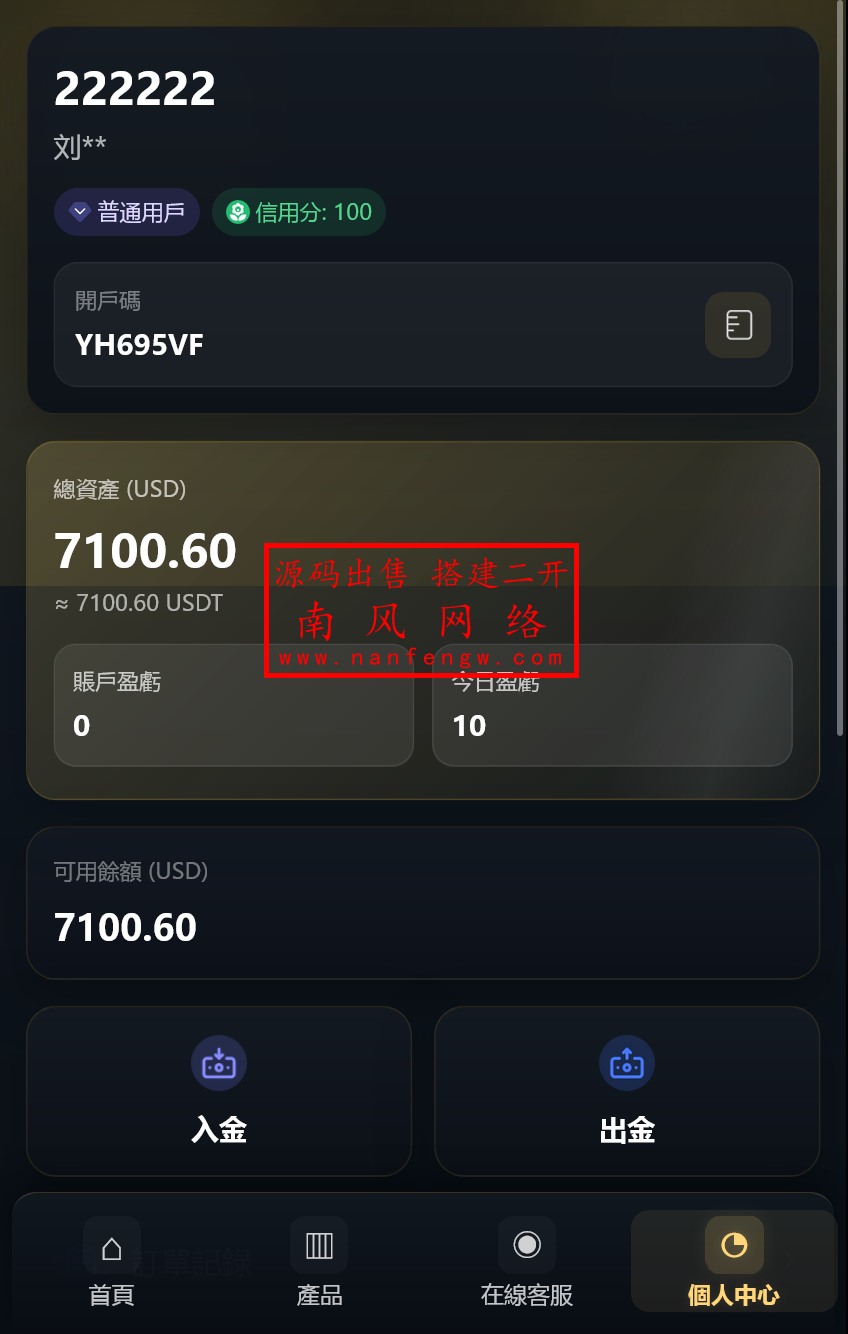Click the 信用分: 100 badge
The image size is (848, 1334).
(299, 212)
